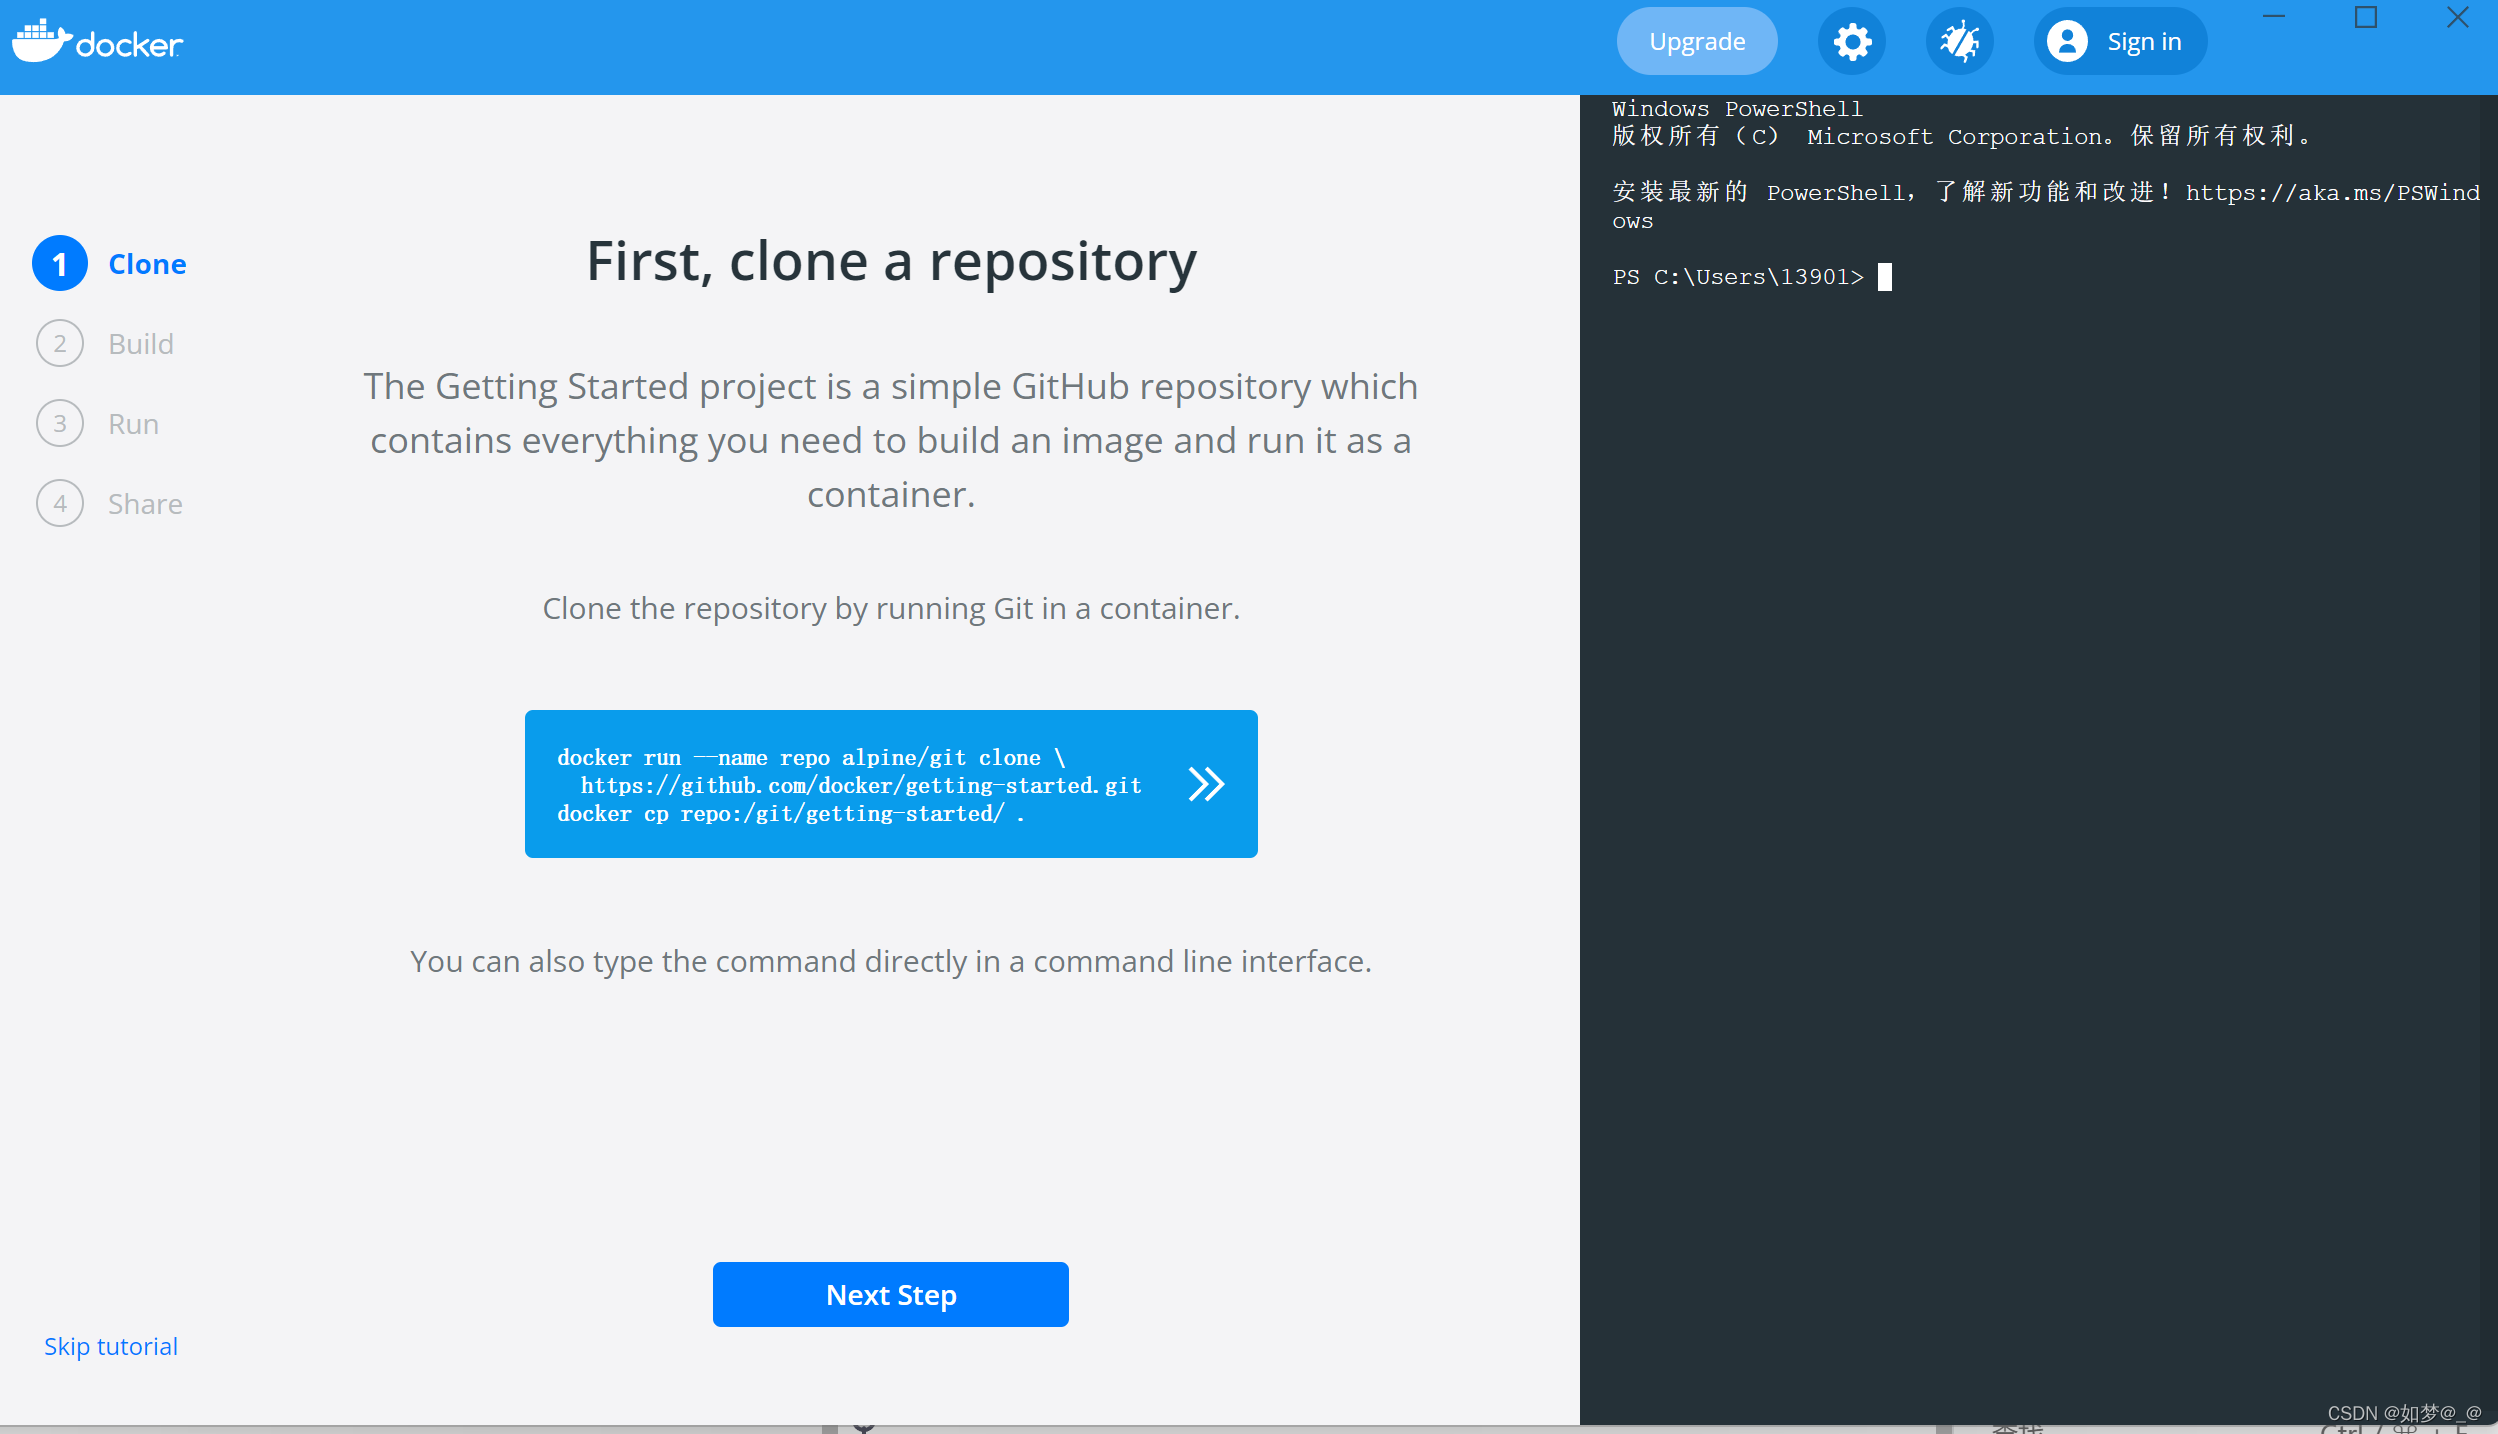The width and height of the screenshot is (2498, 1434).
Task: Open Docker Settings gear icon
Action: (x=1853, y=39)
